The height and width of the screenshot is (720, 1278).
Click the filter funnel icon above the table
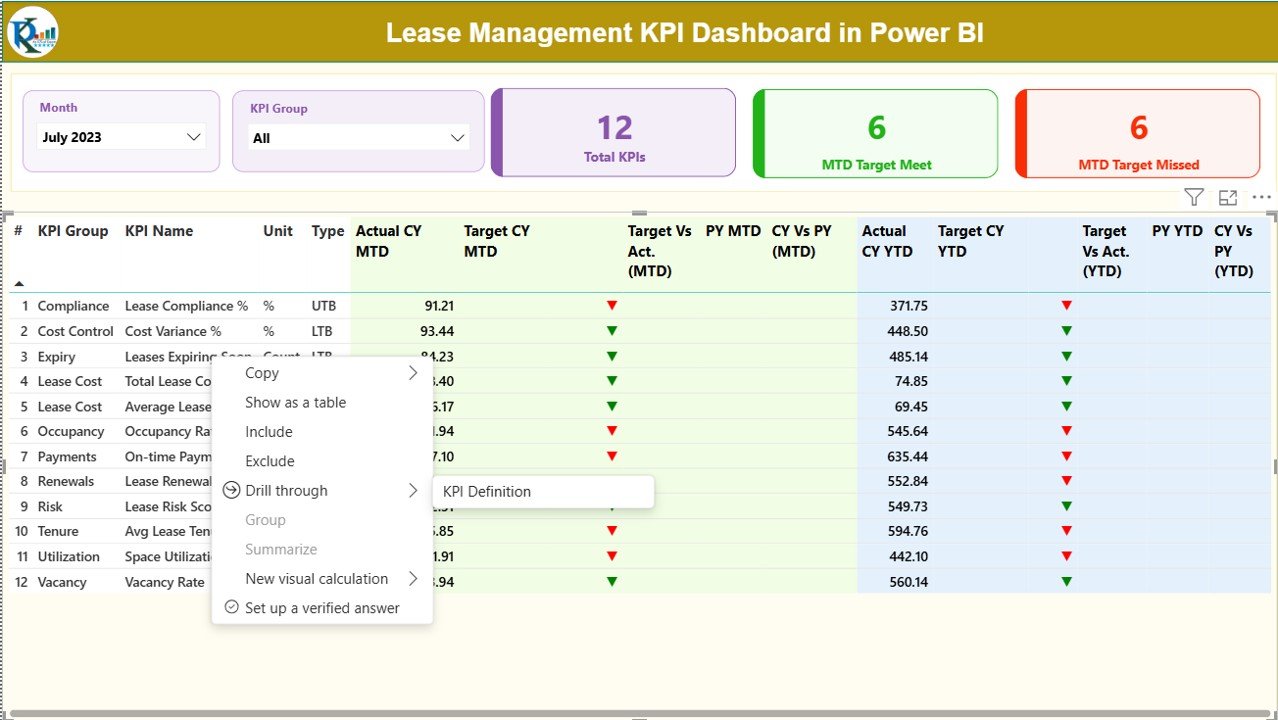tap(1194, 197)
